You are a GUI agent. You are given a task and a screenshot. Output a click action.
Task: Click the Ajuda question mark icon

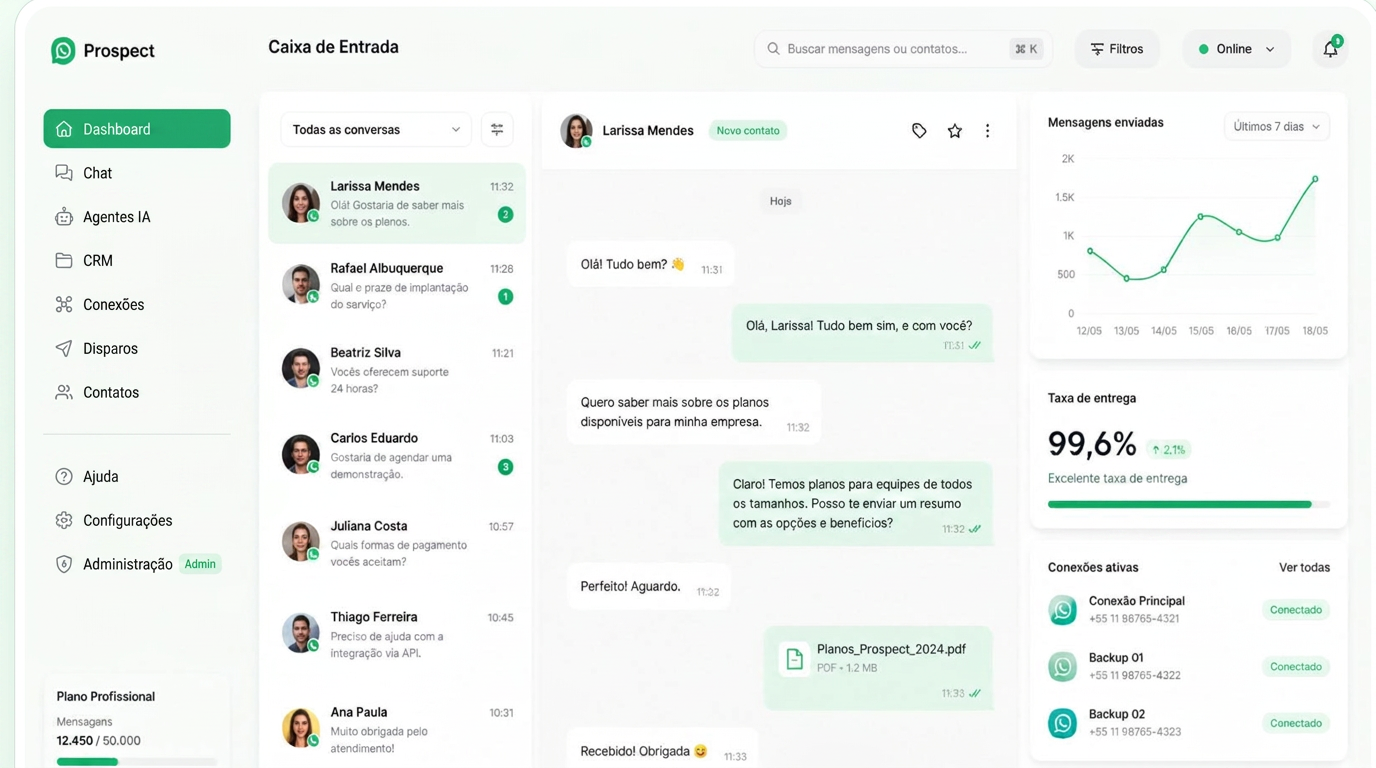coord(64,477)
